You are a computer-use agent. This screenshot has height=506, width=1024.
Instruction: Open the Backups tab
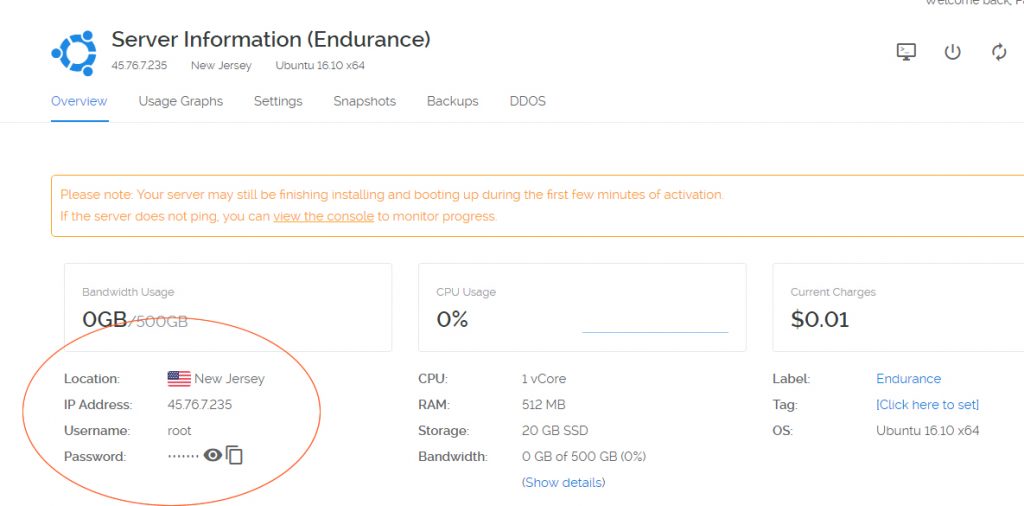click(453, 101)
